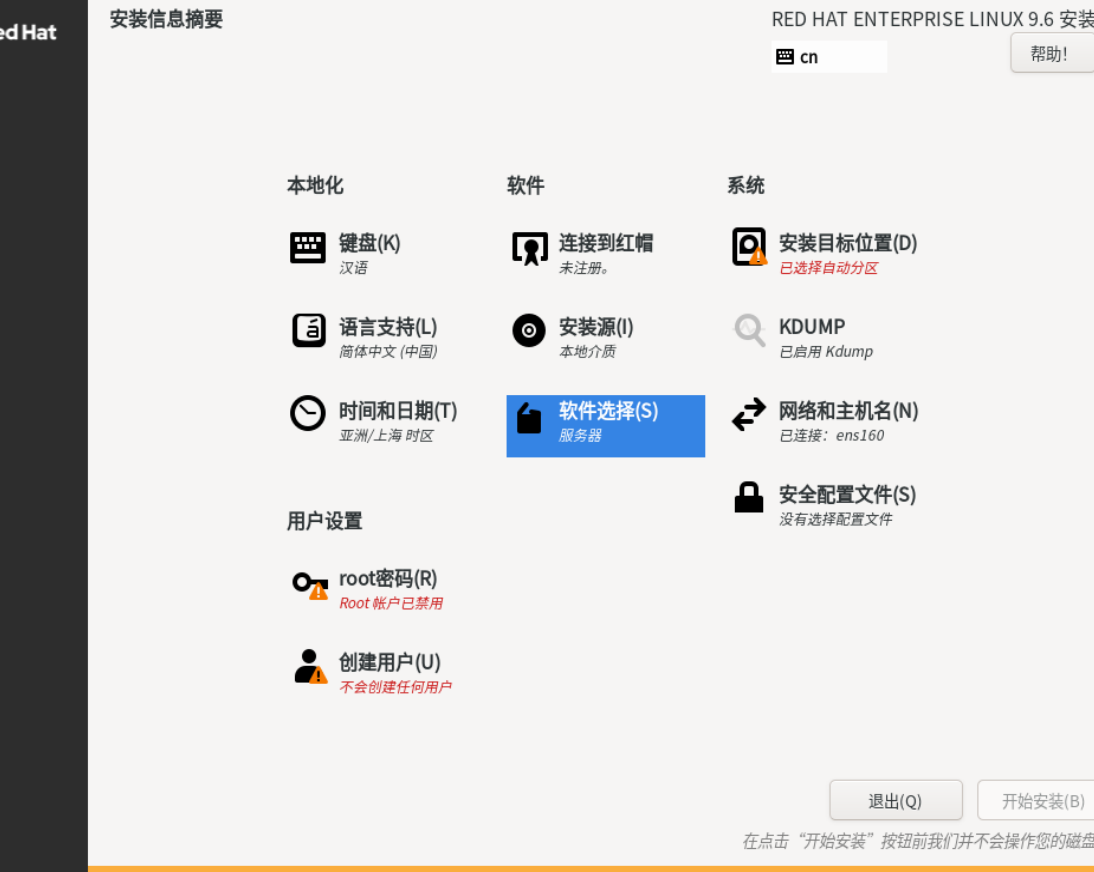
Task: Click the red 已选择自动分区 warning text
Action: click(828, 268)
